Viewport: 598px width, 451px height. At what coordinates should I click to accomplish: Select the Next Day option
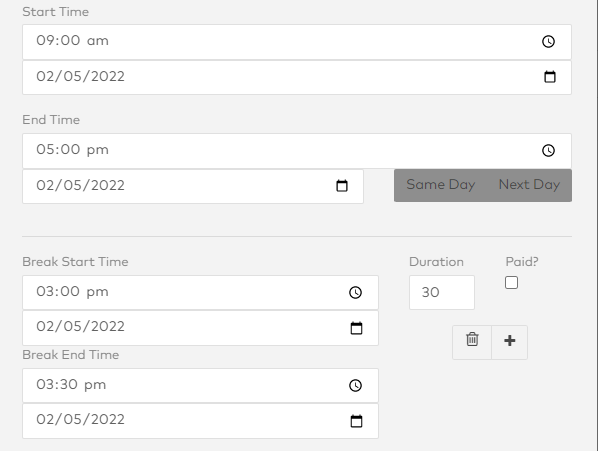click(x=529, y=185)
